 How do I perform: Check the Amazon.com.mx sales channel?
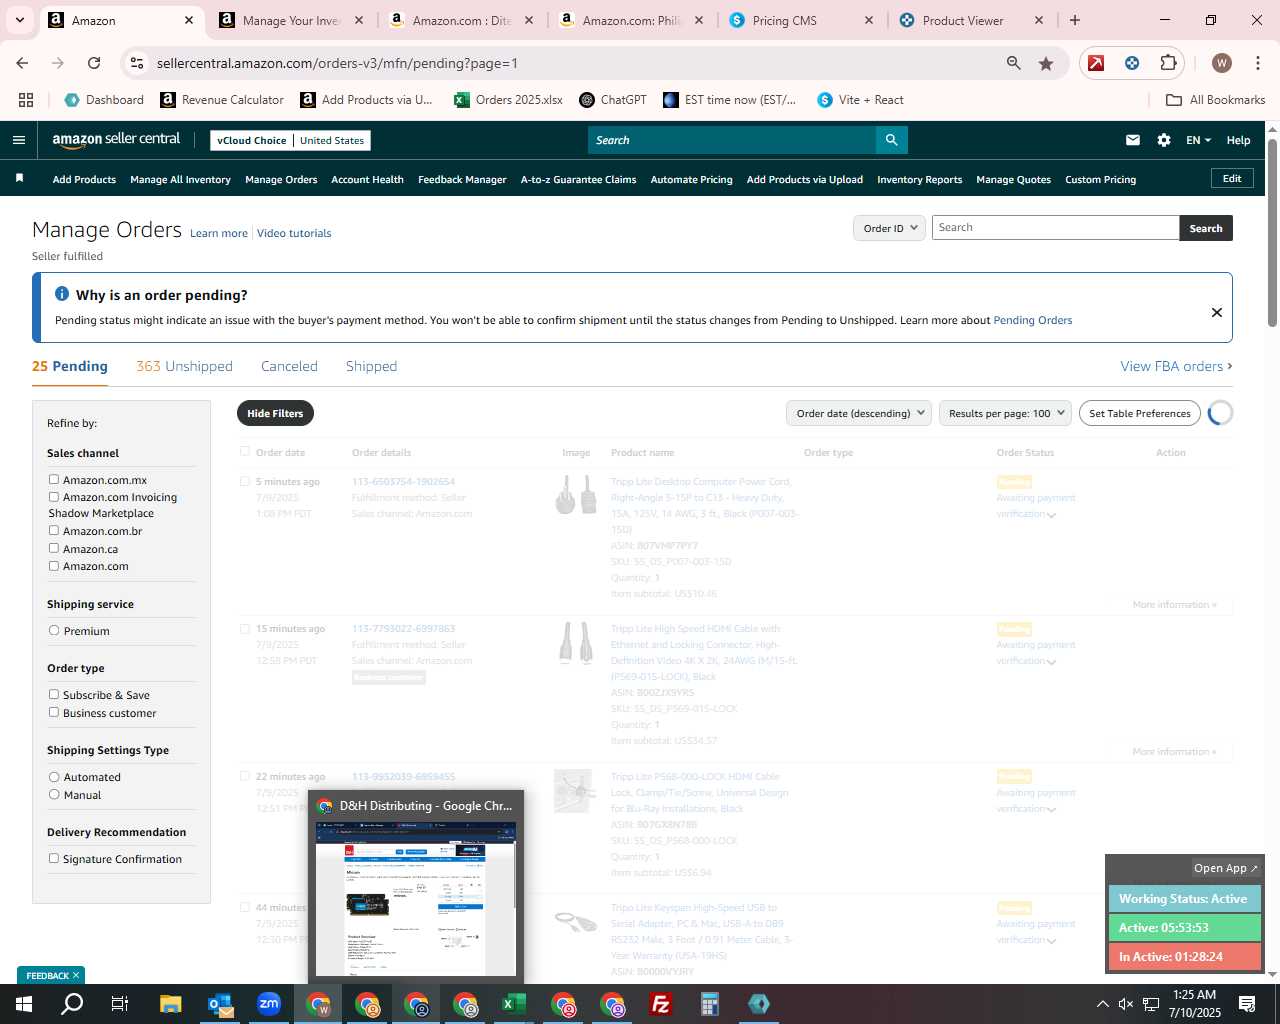54,479
